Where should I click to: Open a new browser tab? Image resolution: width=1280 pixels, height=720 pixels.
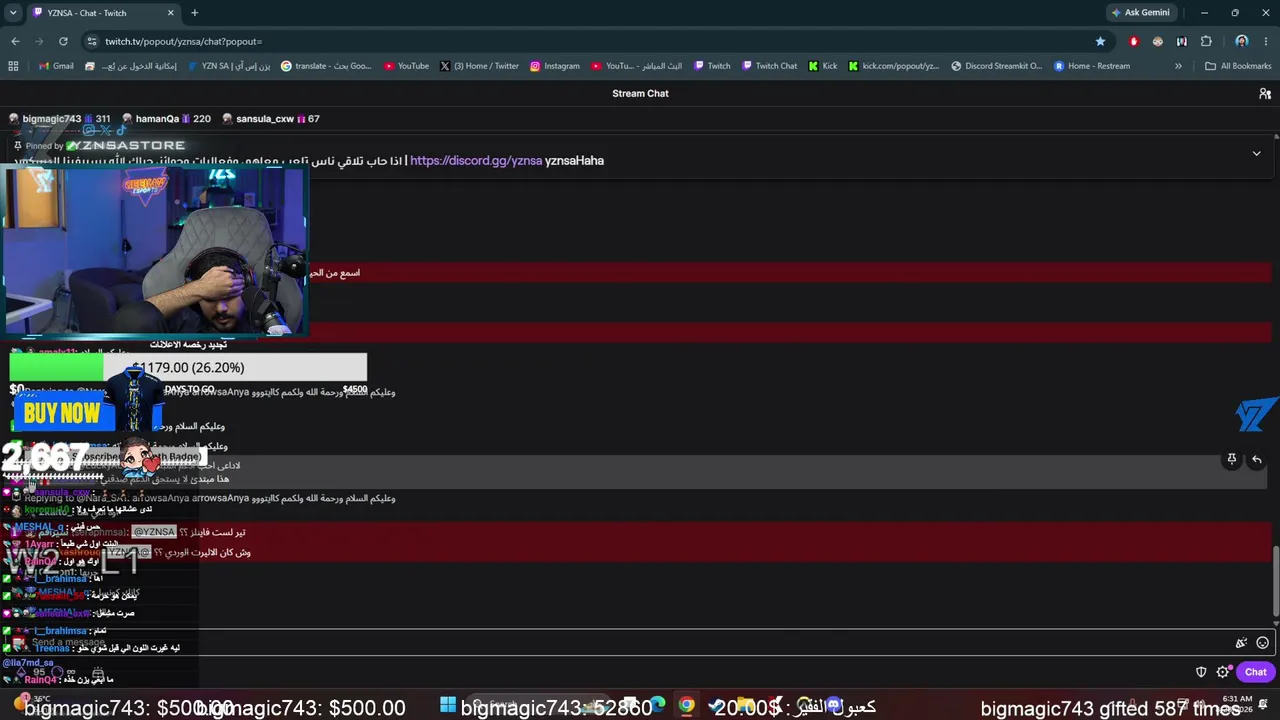(194, 13)
